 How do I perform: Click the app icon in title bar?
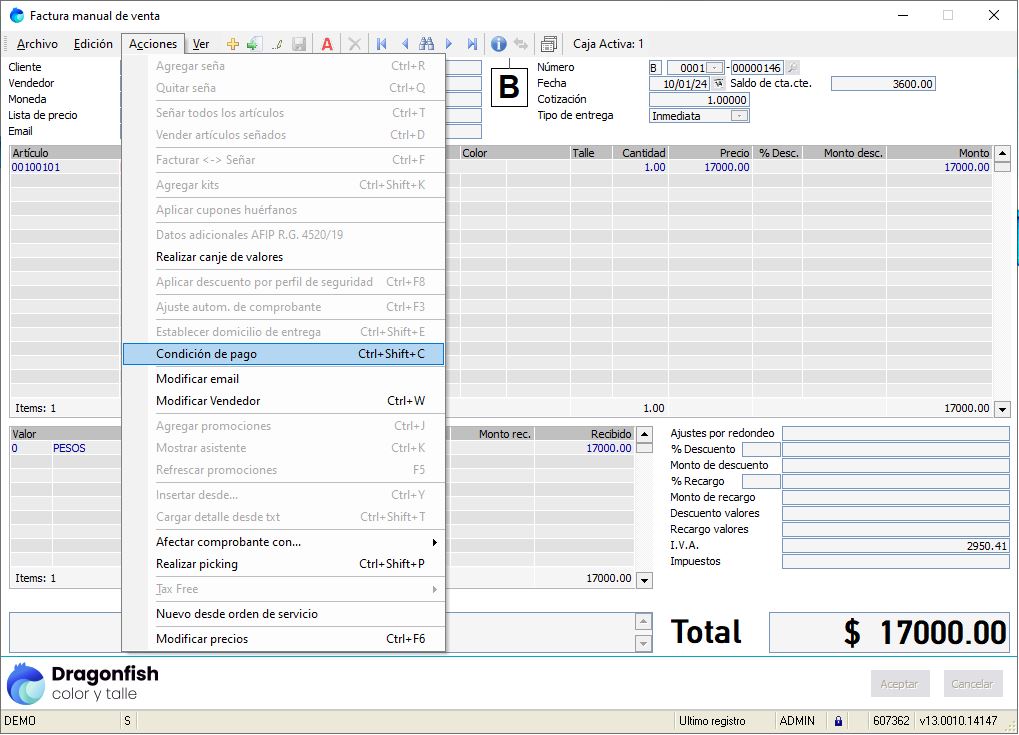pos(17,16)
